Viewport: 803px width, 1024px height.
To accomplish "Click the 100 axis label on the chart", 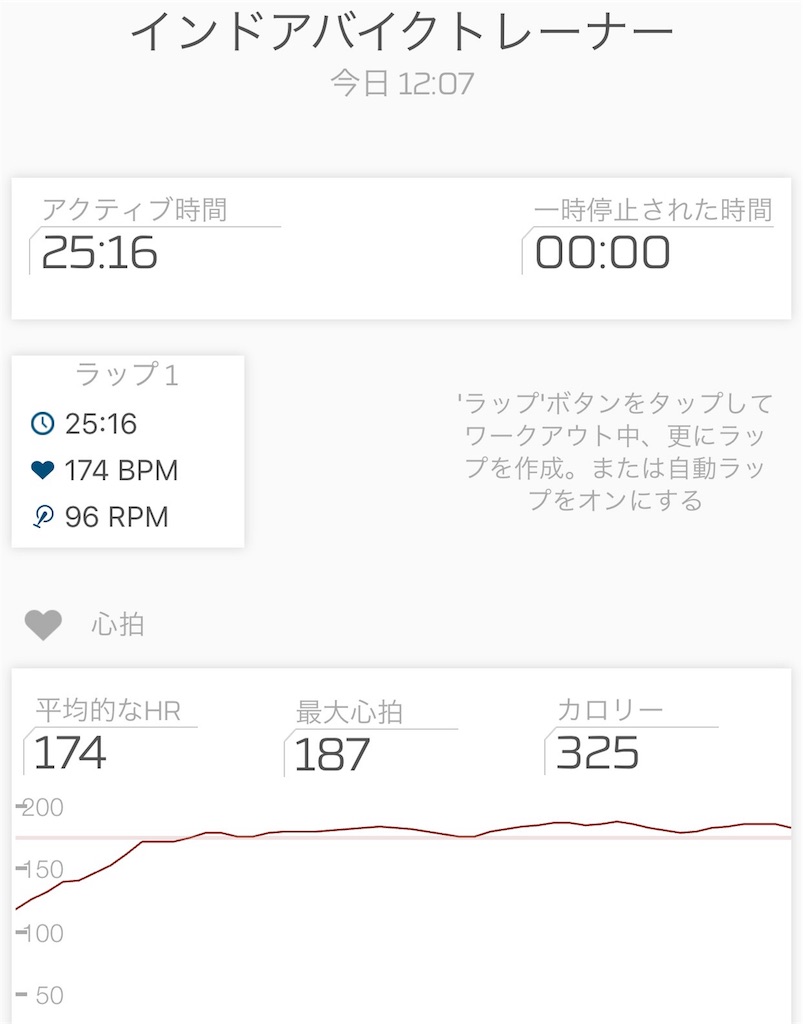I will (42, 933).
